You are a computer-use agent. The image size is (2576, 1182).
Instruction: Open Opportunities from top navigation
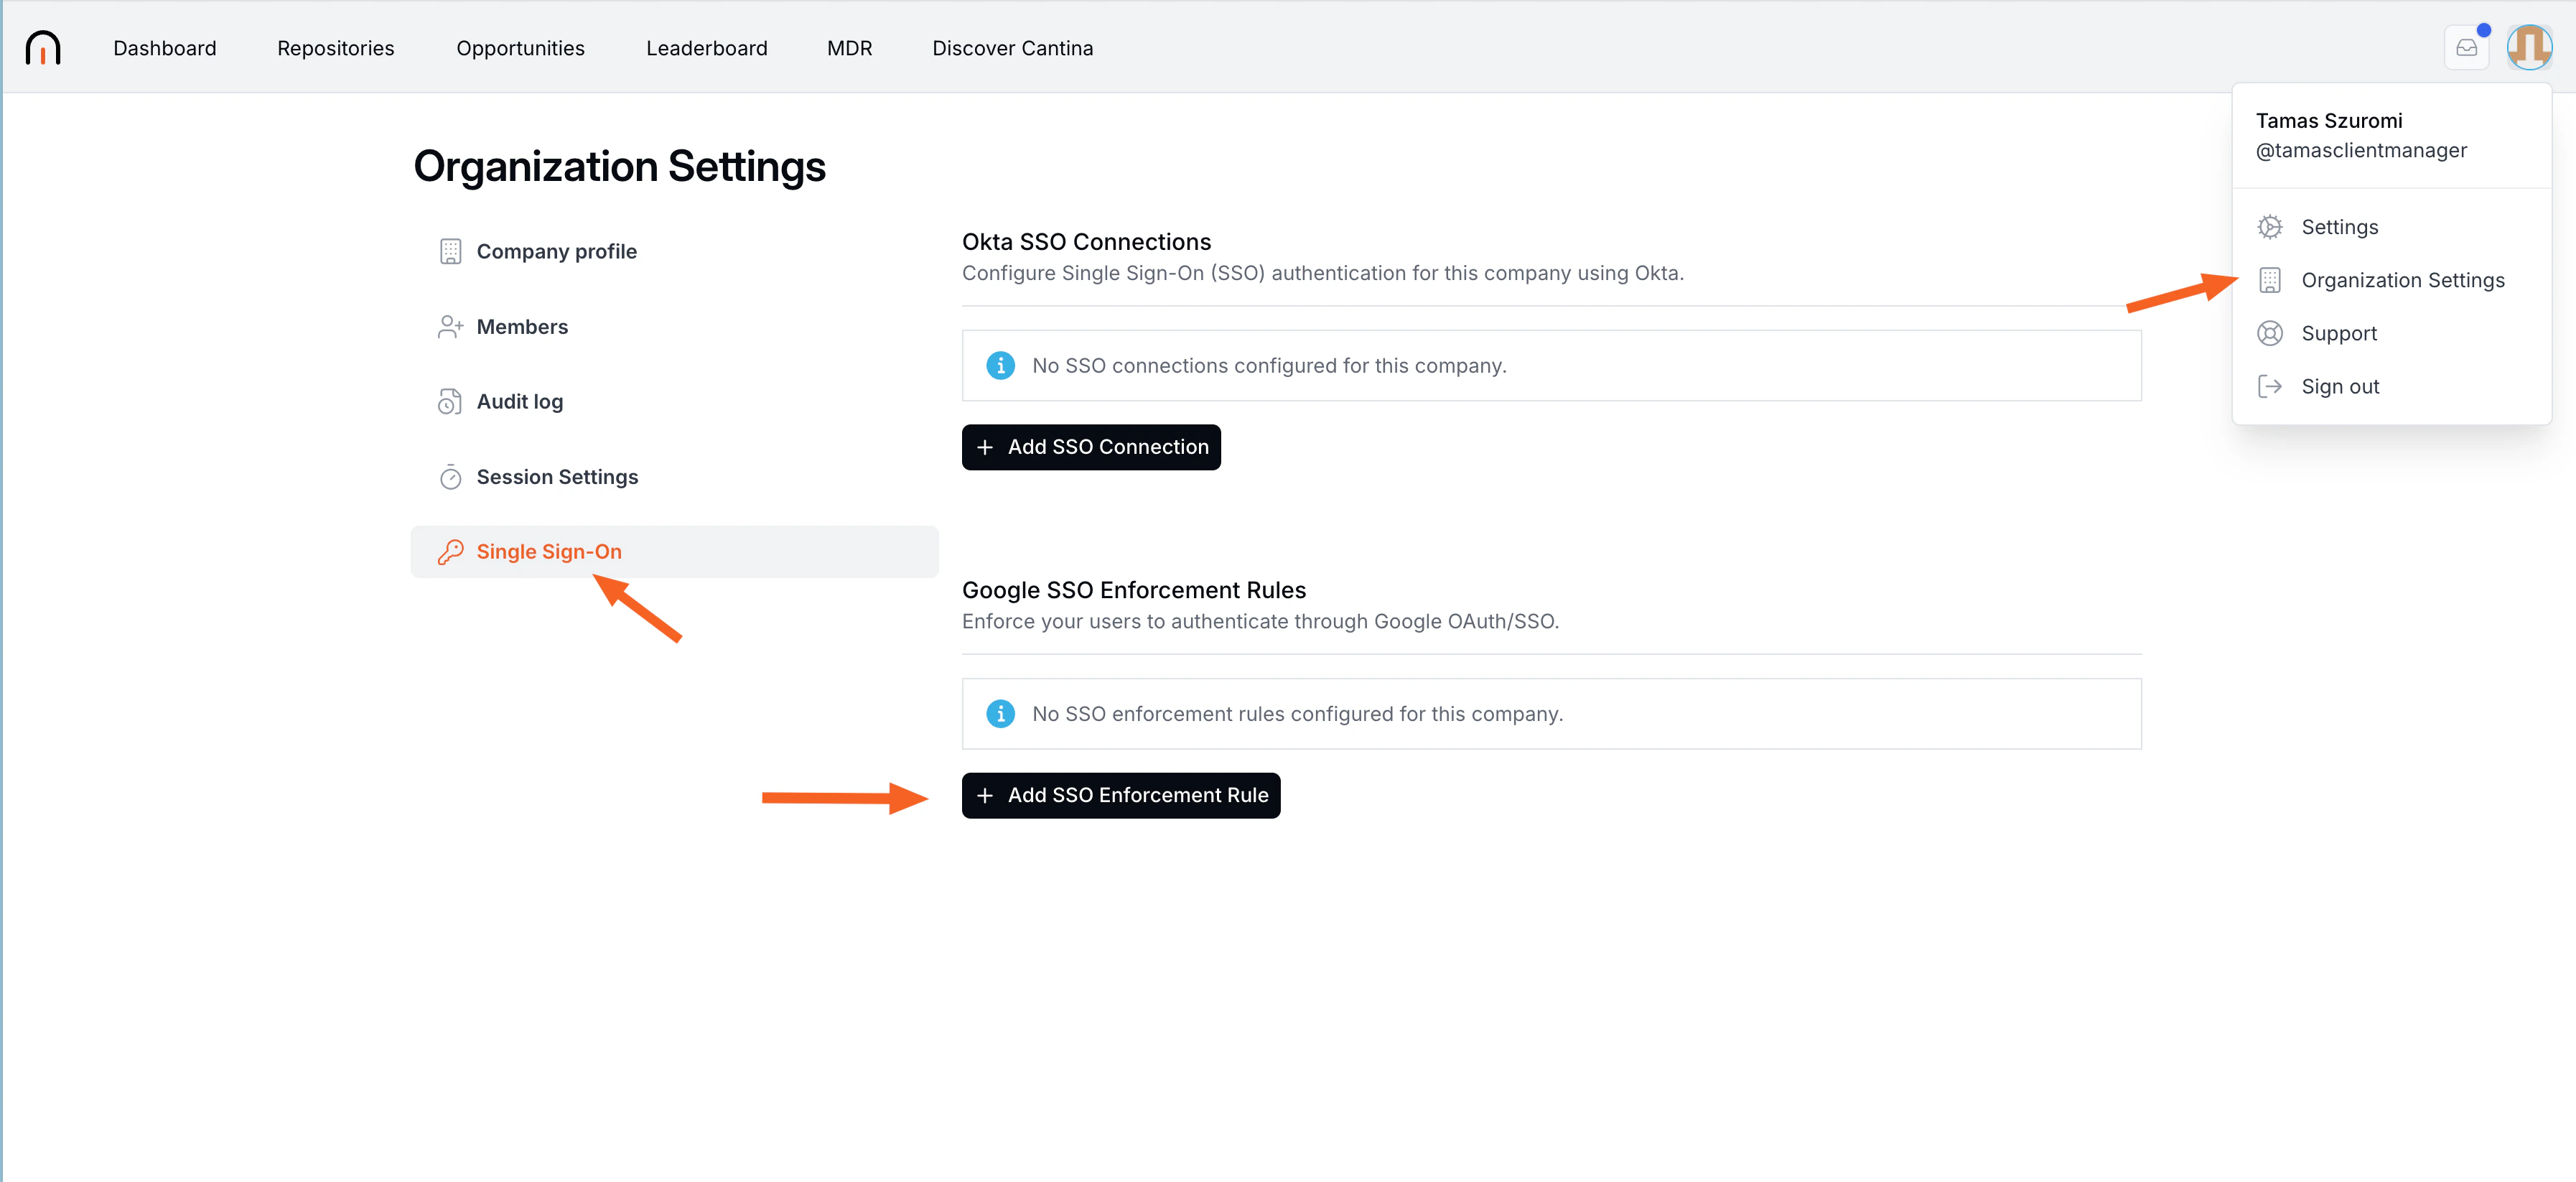click(520, 48)
